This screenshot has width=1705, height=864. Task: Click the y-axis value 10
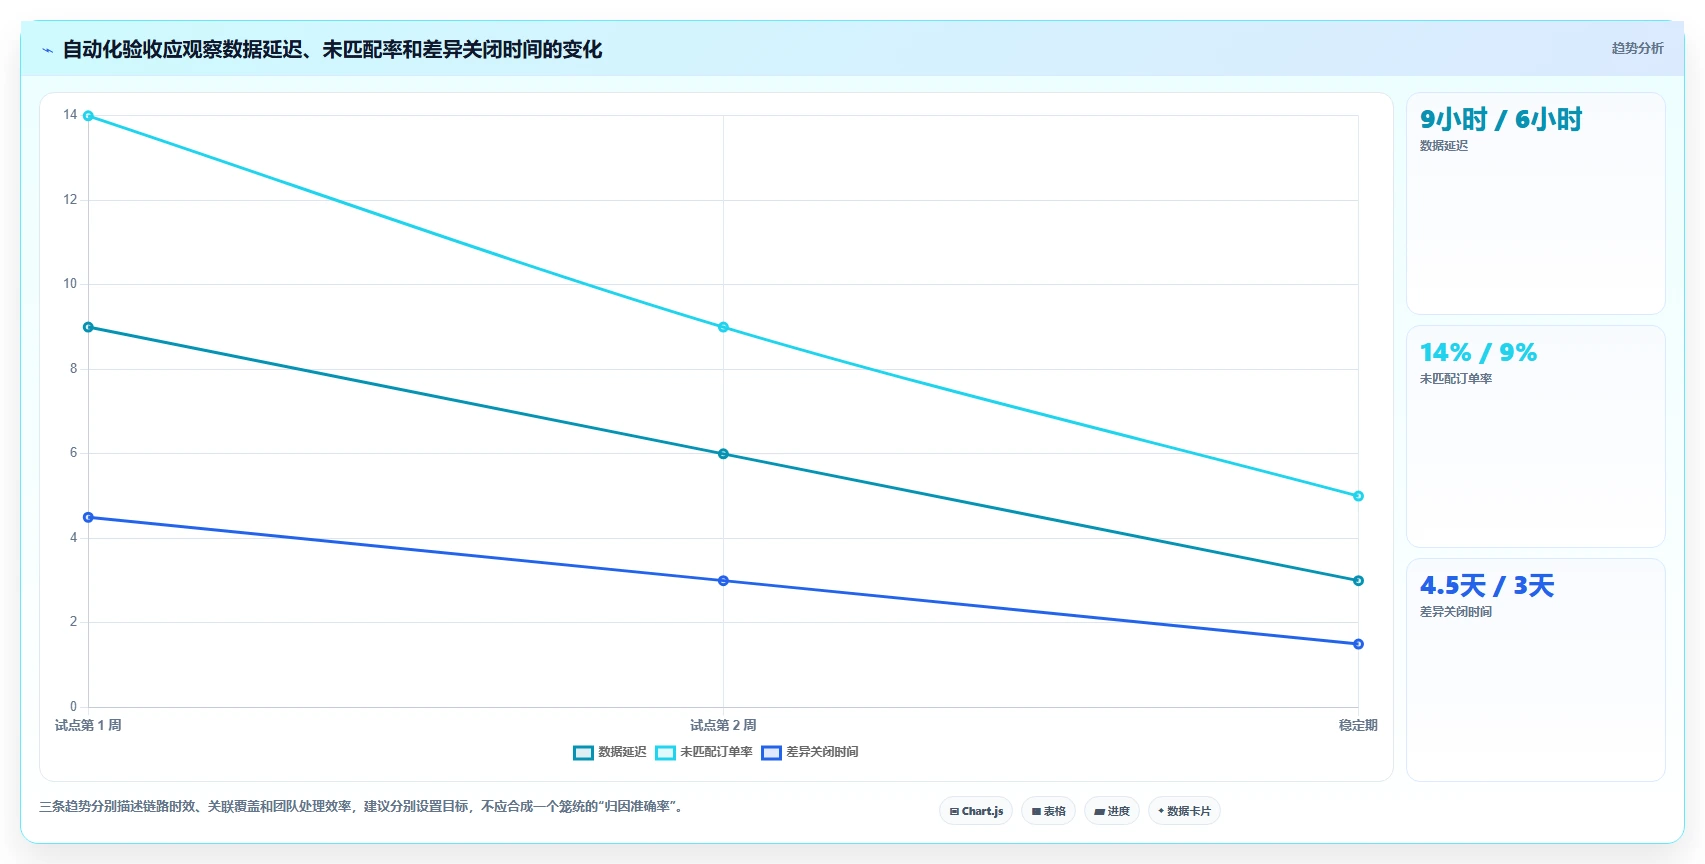[70, 284]
